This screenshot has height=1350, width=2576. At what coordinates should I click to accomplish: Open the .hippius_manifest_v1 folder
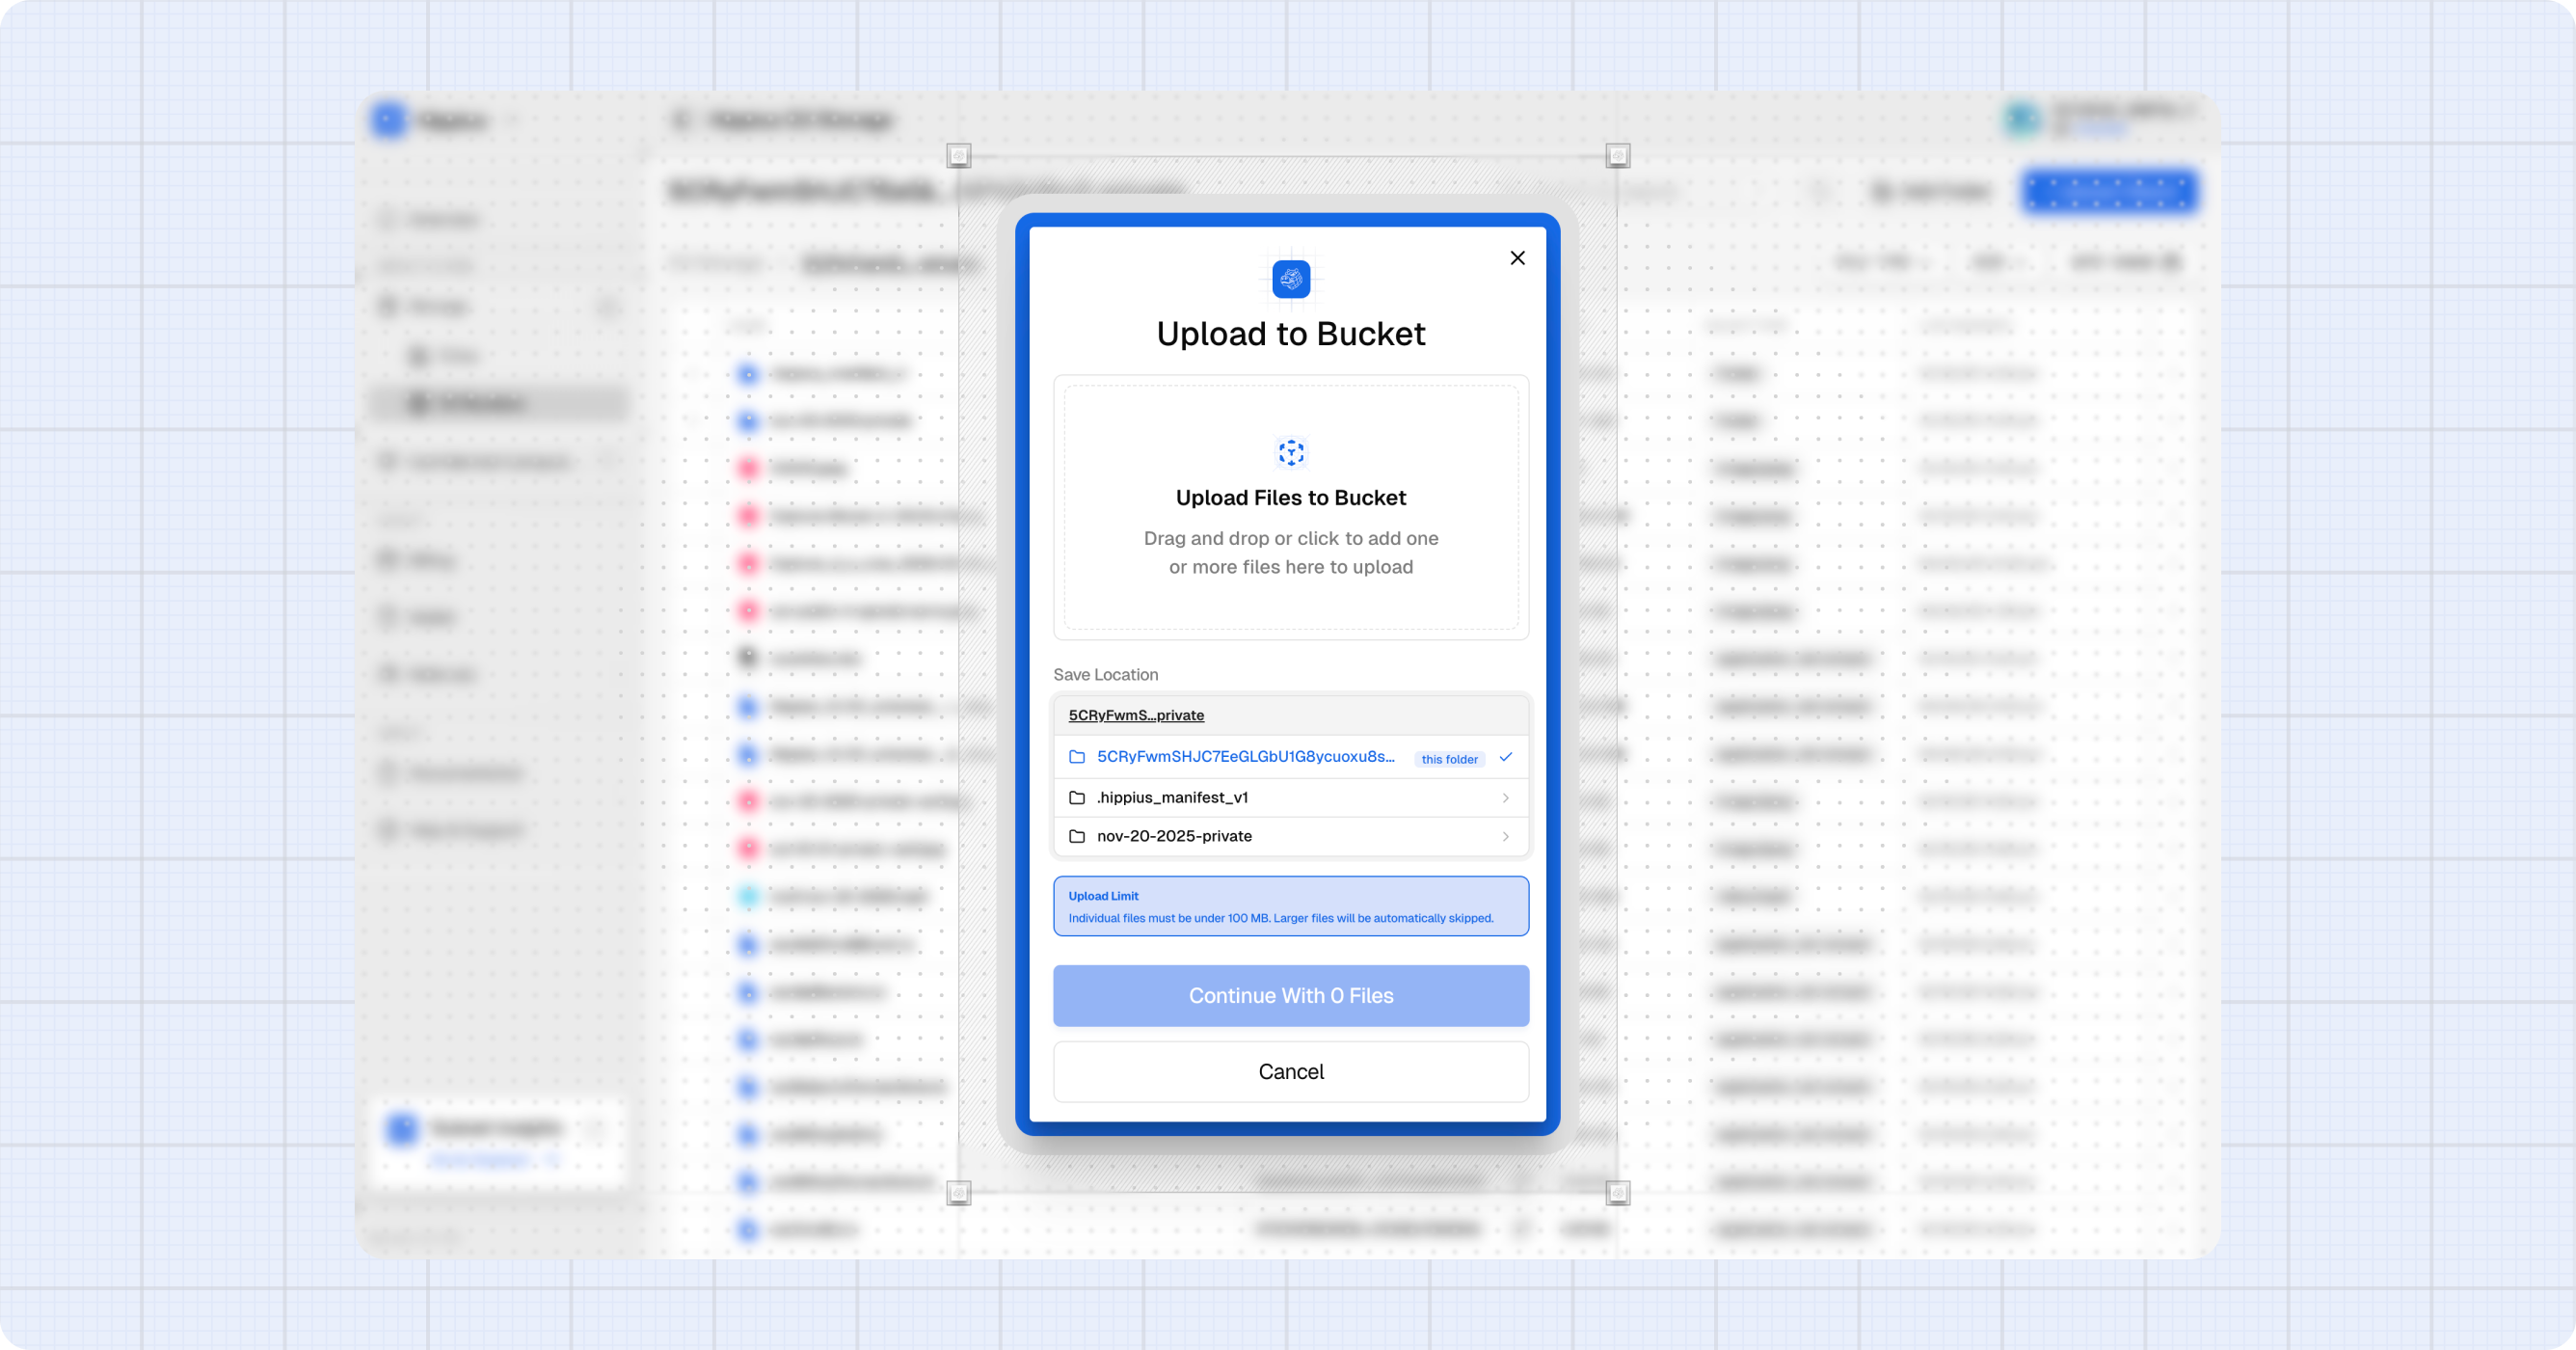point(1291,797)
